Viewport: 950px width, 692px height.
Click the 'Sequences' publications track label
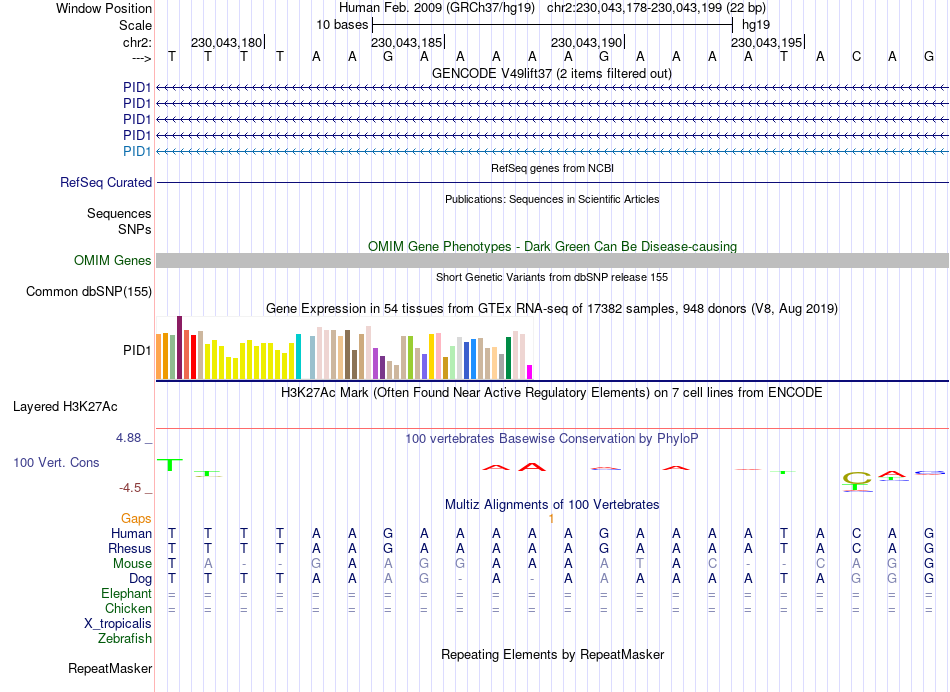(119, 213)
